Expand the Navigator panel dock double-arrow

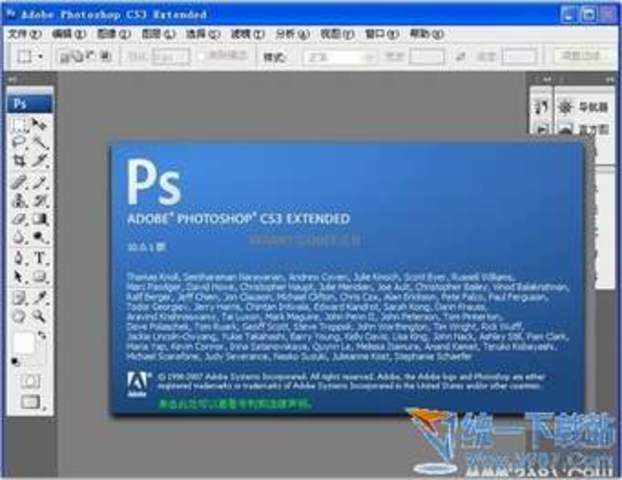coord(610,80)
